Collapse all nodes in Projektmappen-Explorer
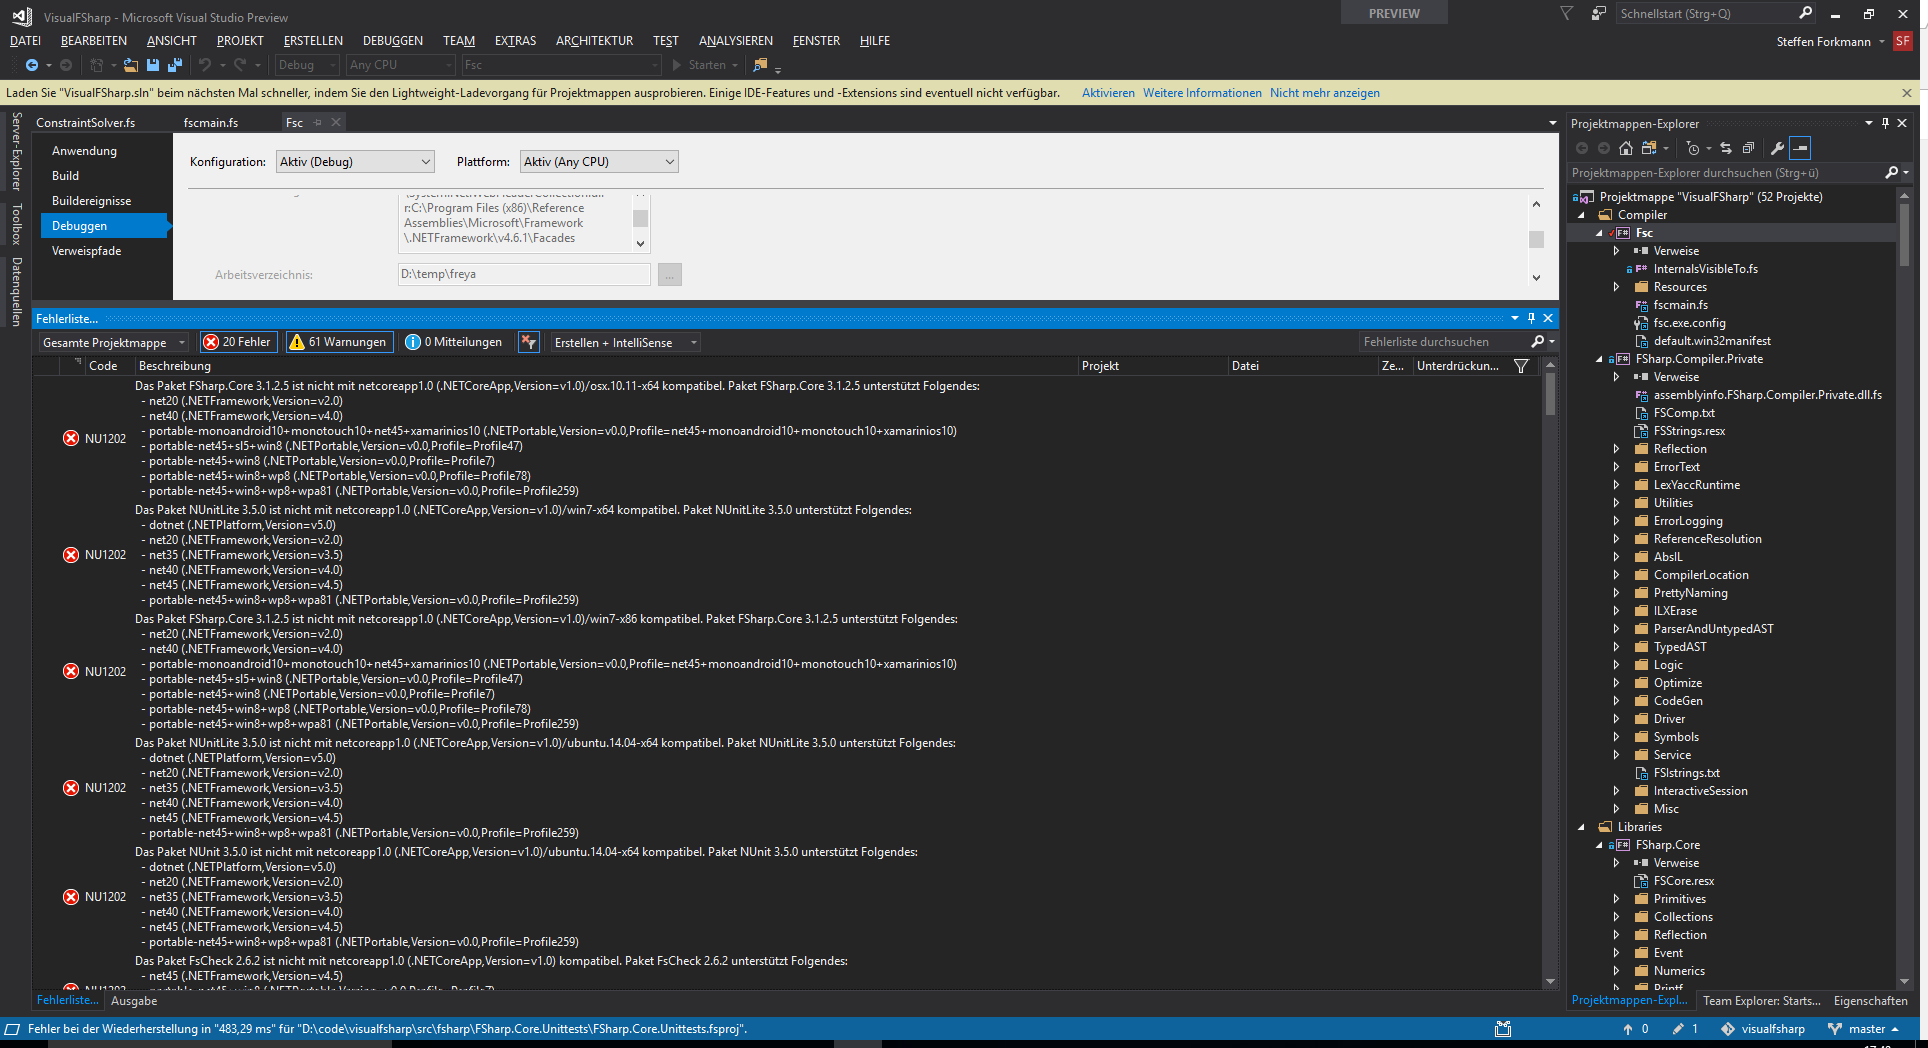 (x=1748, y=148)
